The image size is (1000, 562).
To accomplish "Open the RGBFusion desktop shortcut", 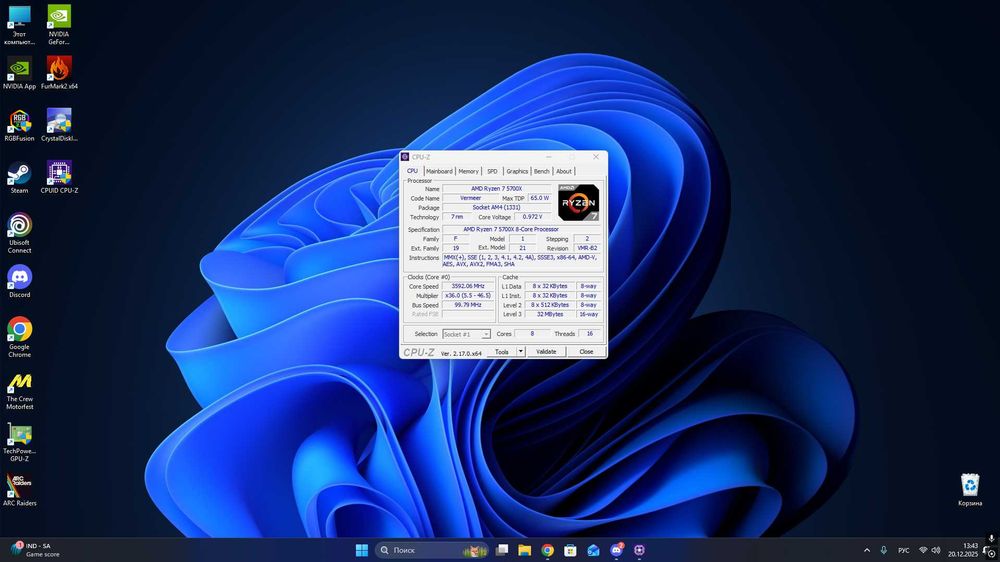I will [x=19, y=125].
